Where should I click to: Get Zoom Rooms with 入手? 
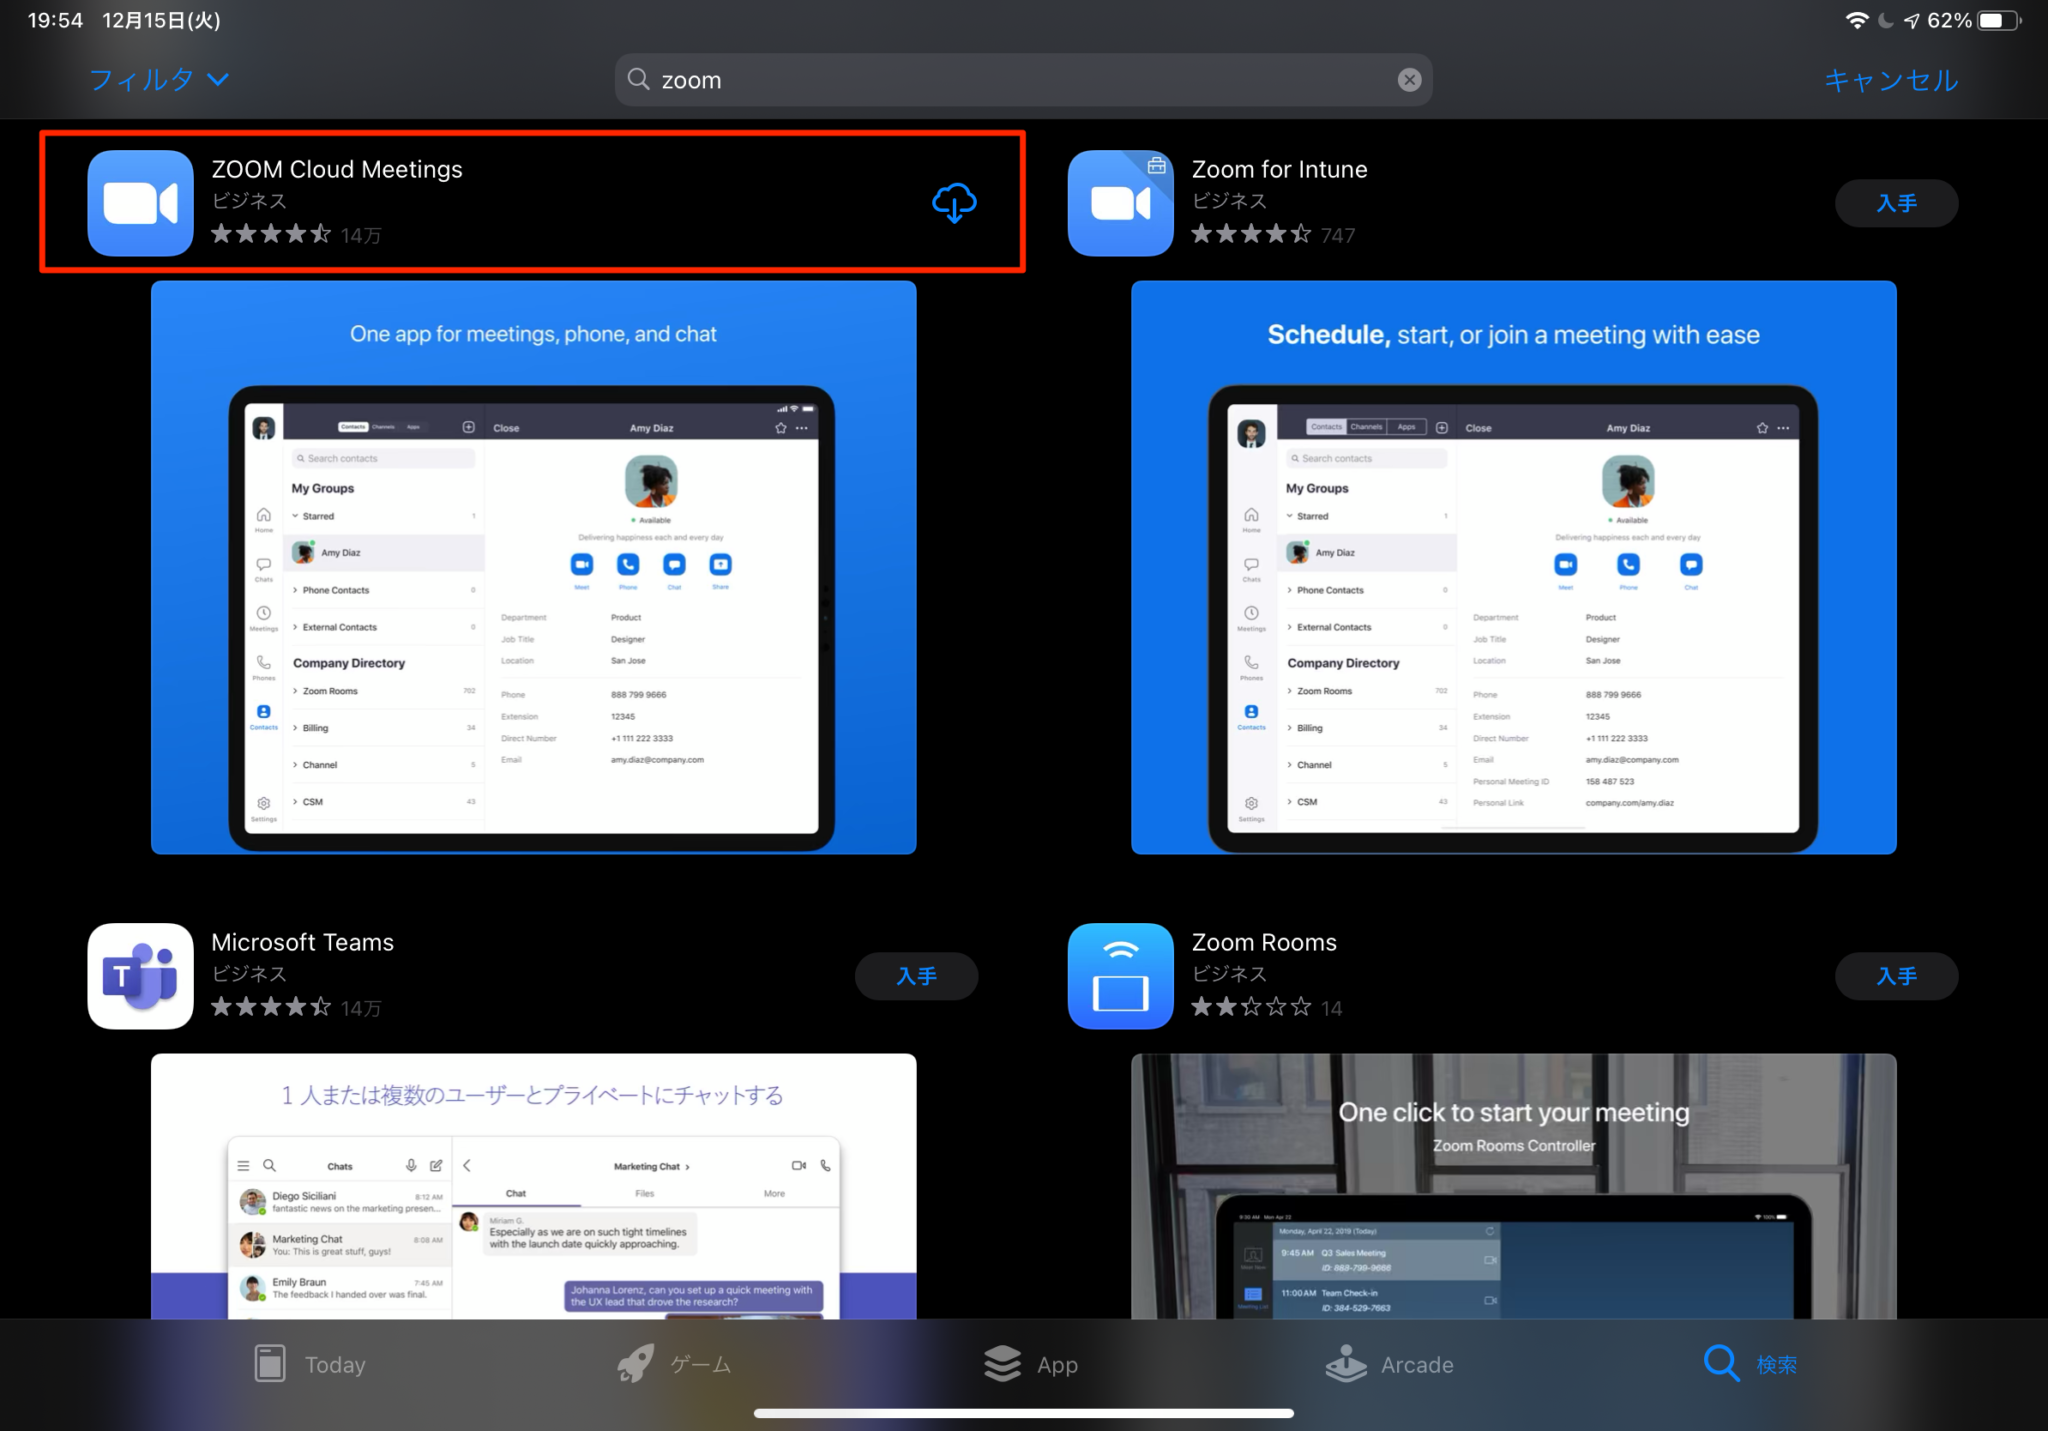pyautogui.click(x=1896, y=976)
